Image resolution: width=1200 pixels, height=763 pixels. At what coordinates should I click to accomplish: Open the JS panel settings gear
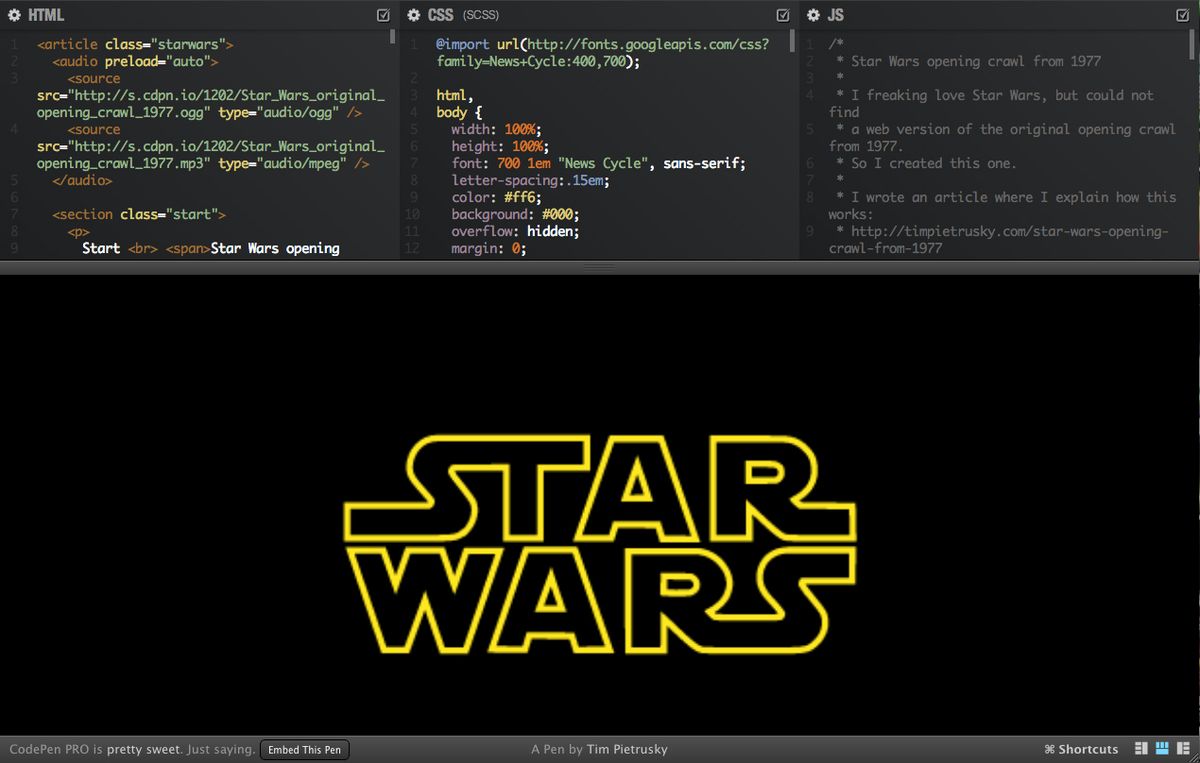point(812,14)
